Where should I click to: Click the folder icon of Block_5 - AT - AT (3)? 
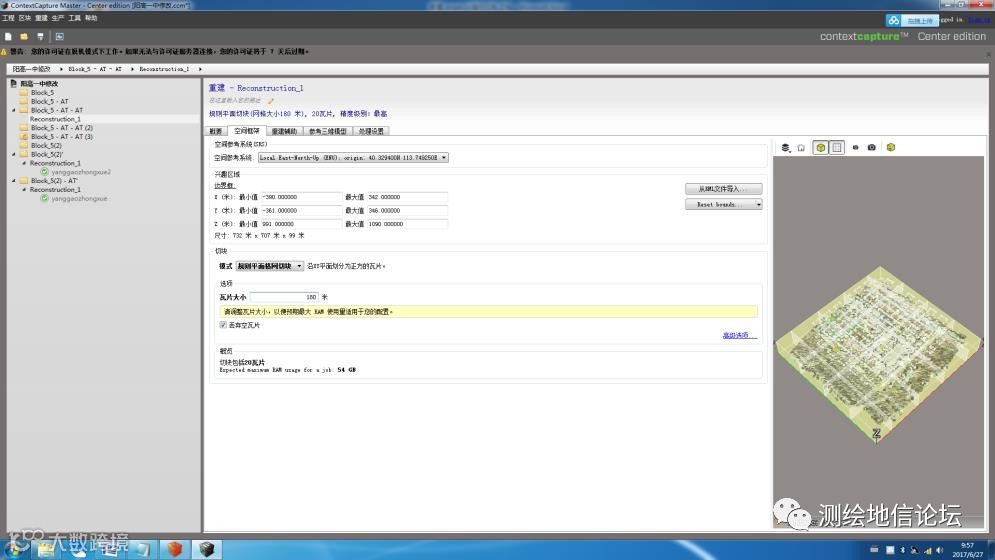tap(24, 137)
